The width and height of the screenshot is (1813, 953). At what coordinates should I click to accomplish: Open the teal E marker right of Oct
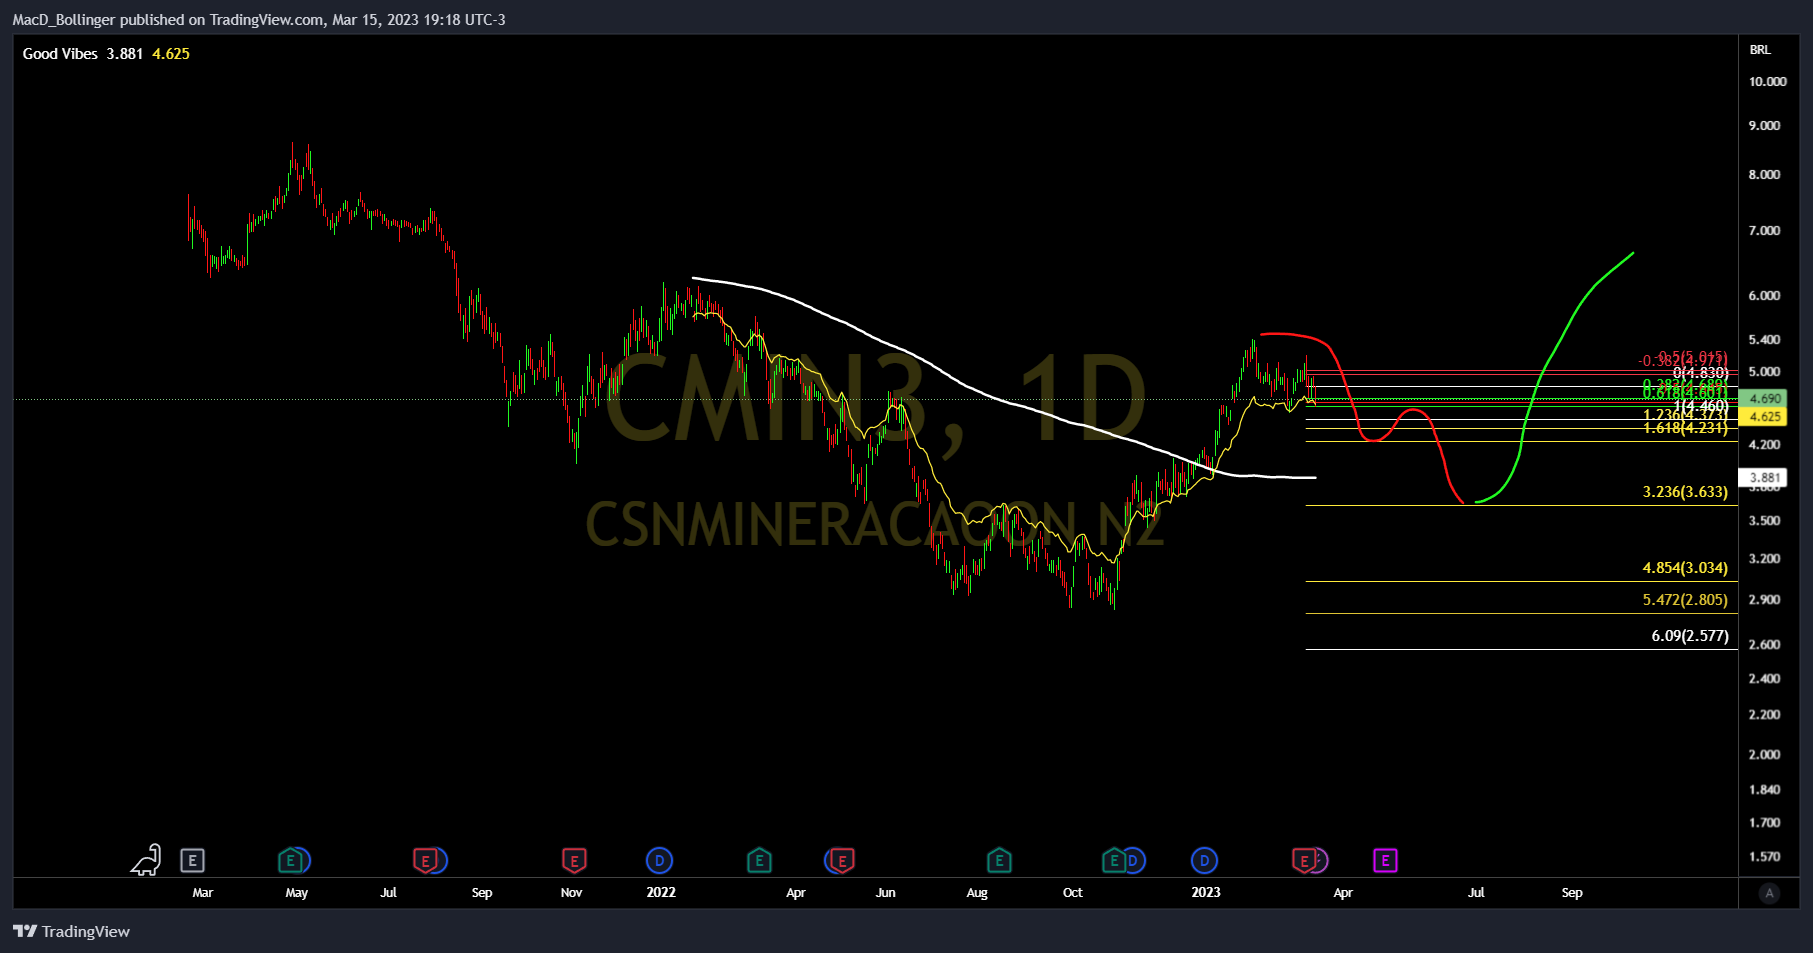(x=1113, y=860)
